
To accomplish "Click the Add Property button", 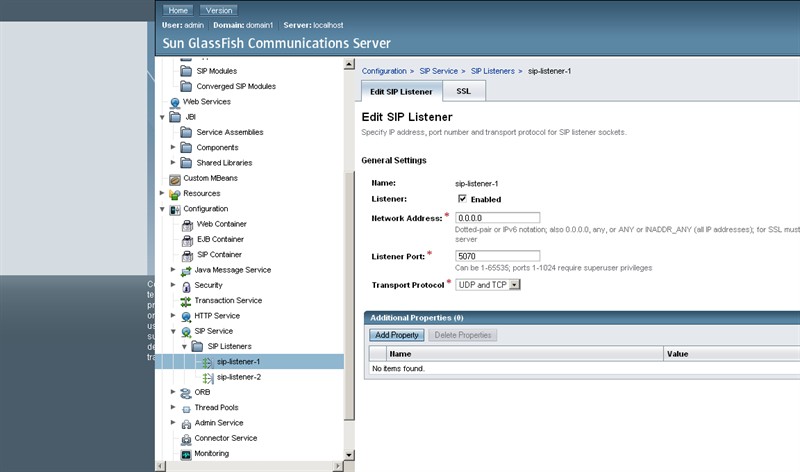I will point(397,335).
